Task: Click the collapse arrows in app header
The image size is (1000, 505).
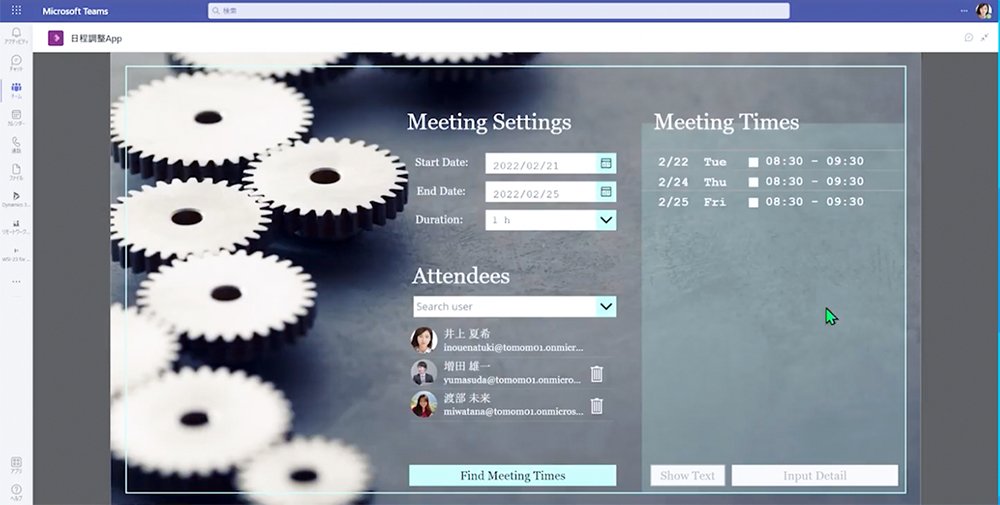Action: pyautogui.click(x=985, y=38)
